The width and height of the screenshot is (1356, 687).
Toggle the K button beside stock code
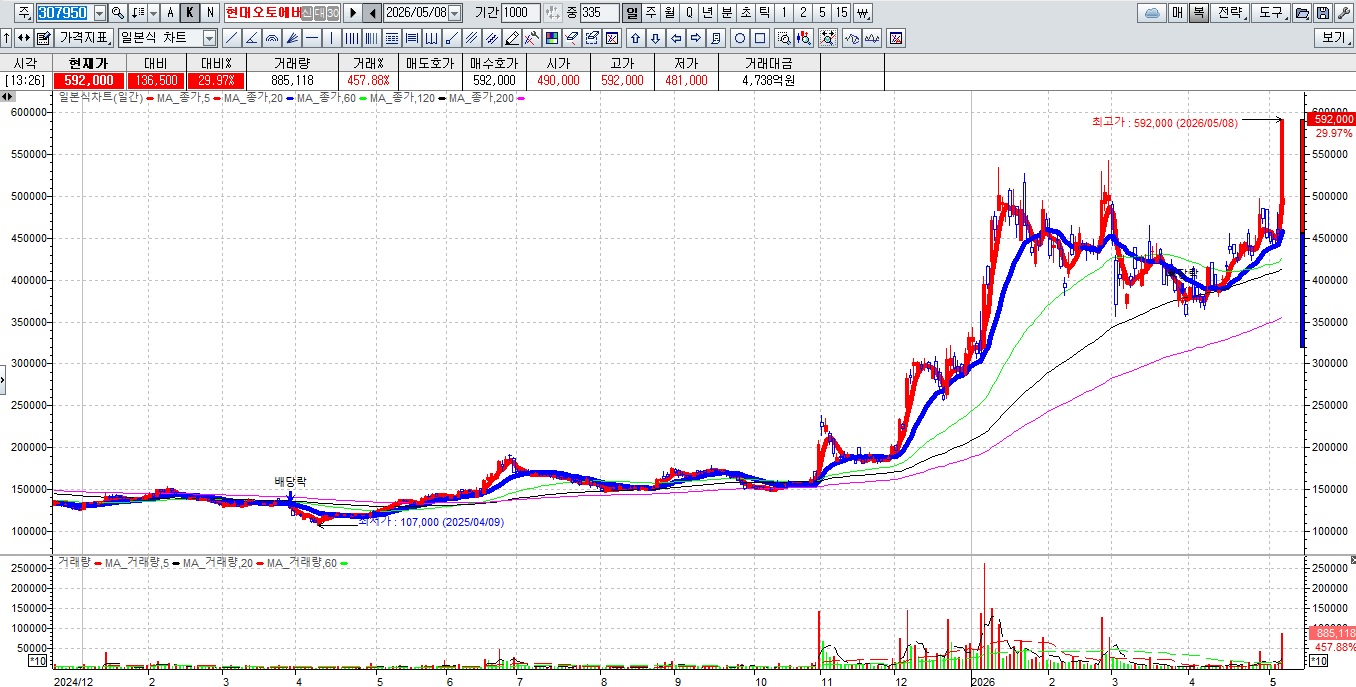tap(189, 13)
